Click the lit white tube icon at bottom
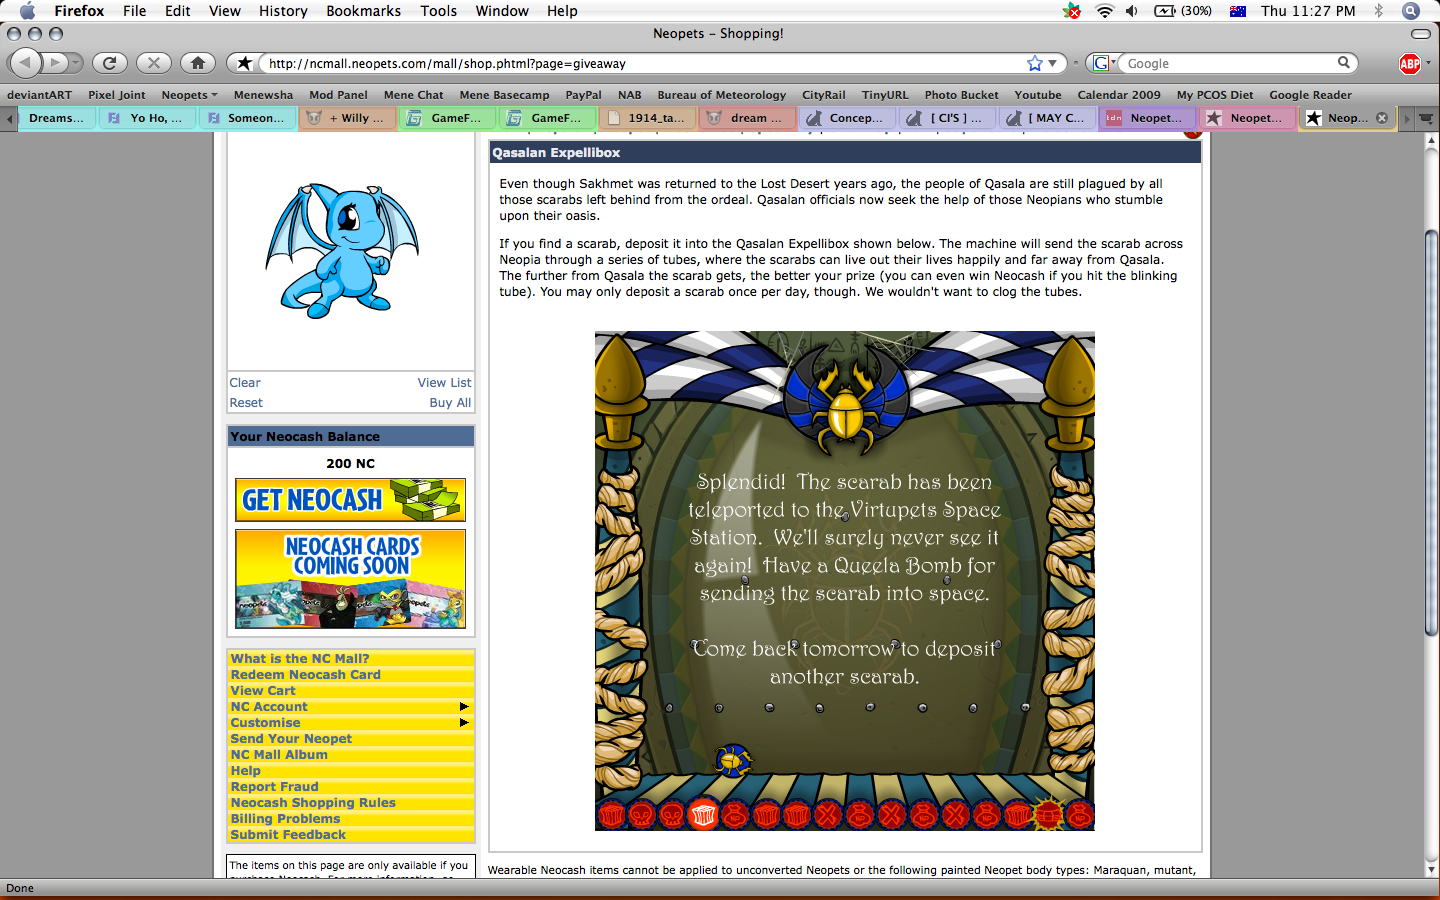 (x=703, y=815)
